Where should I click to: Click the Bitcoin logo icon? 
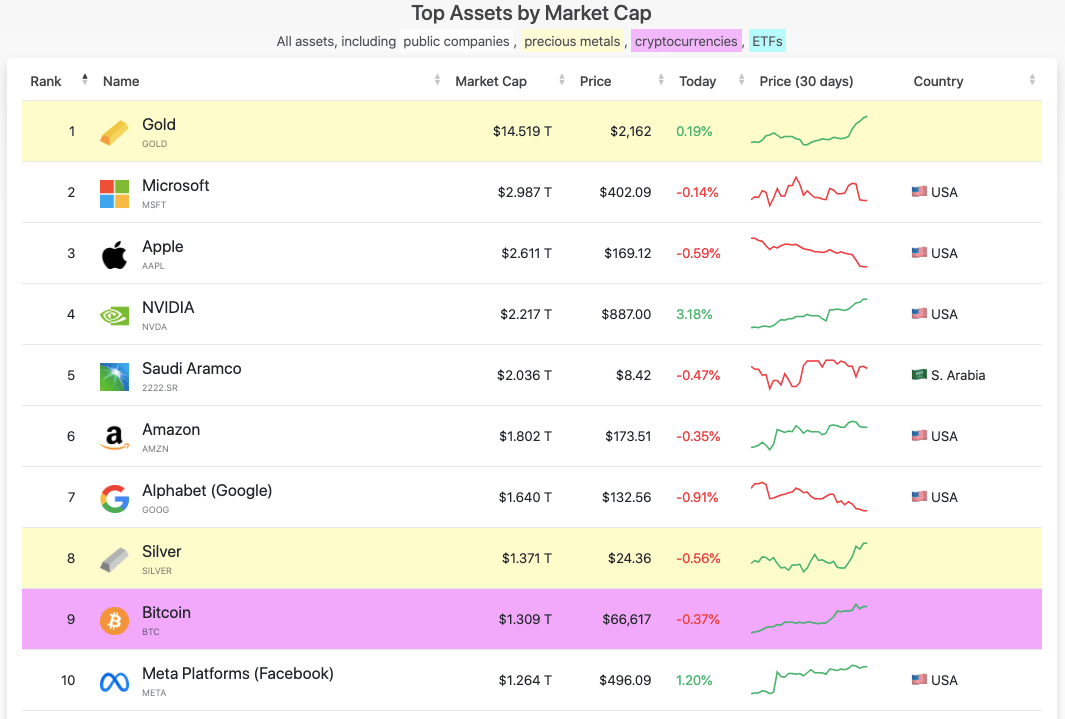coord(114,621)
